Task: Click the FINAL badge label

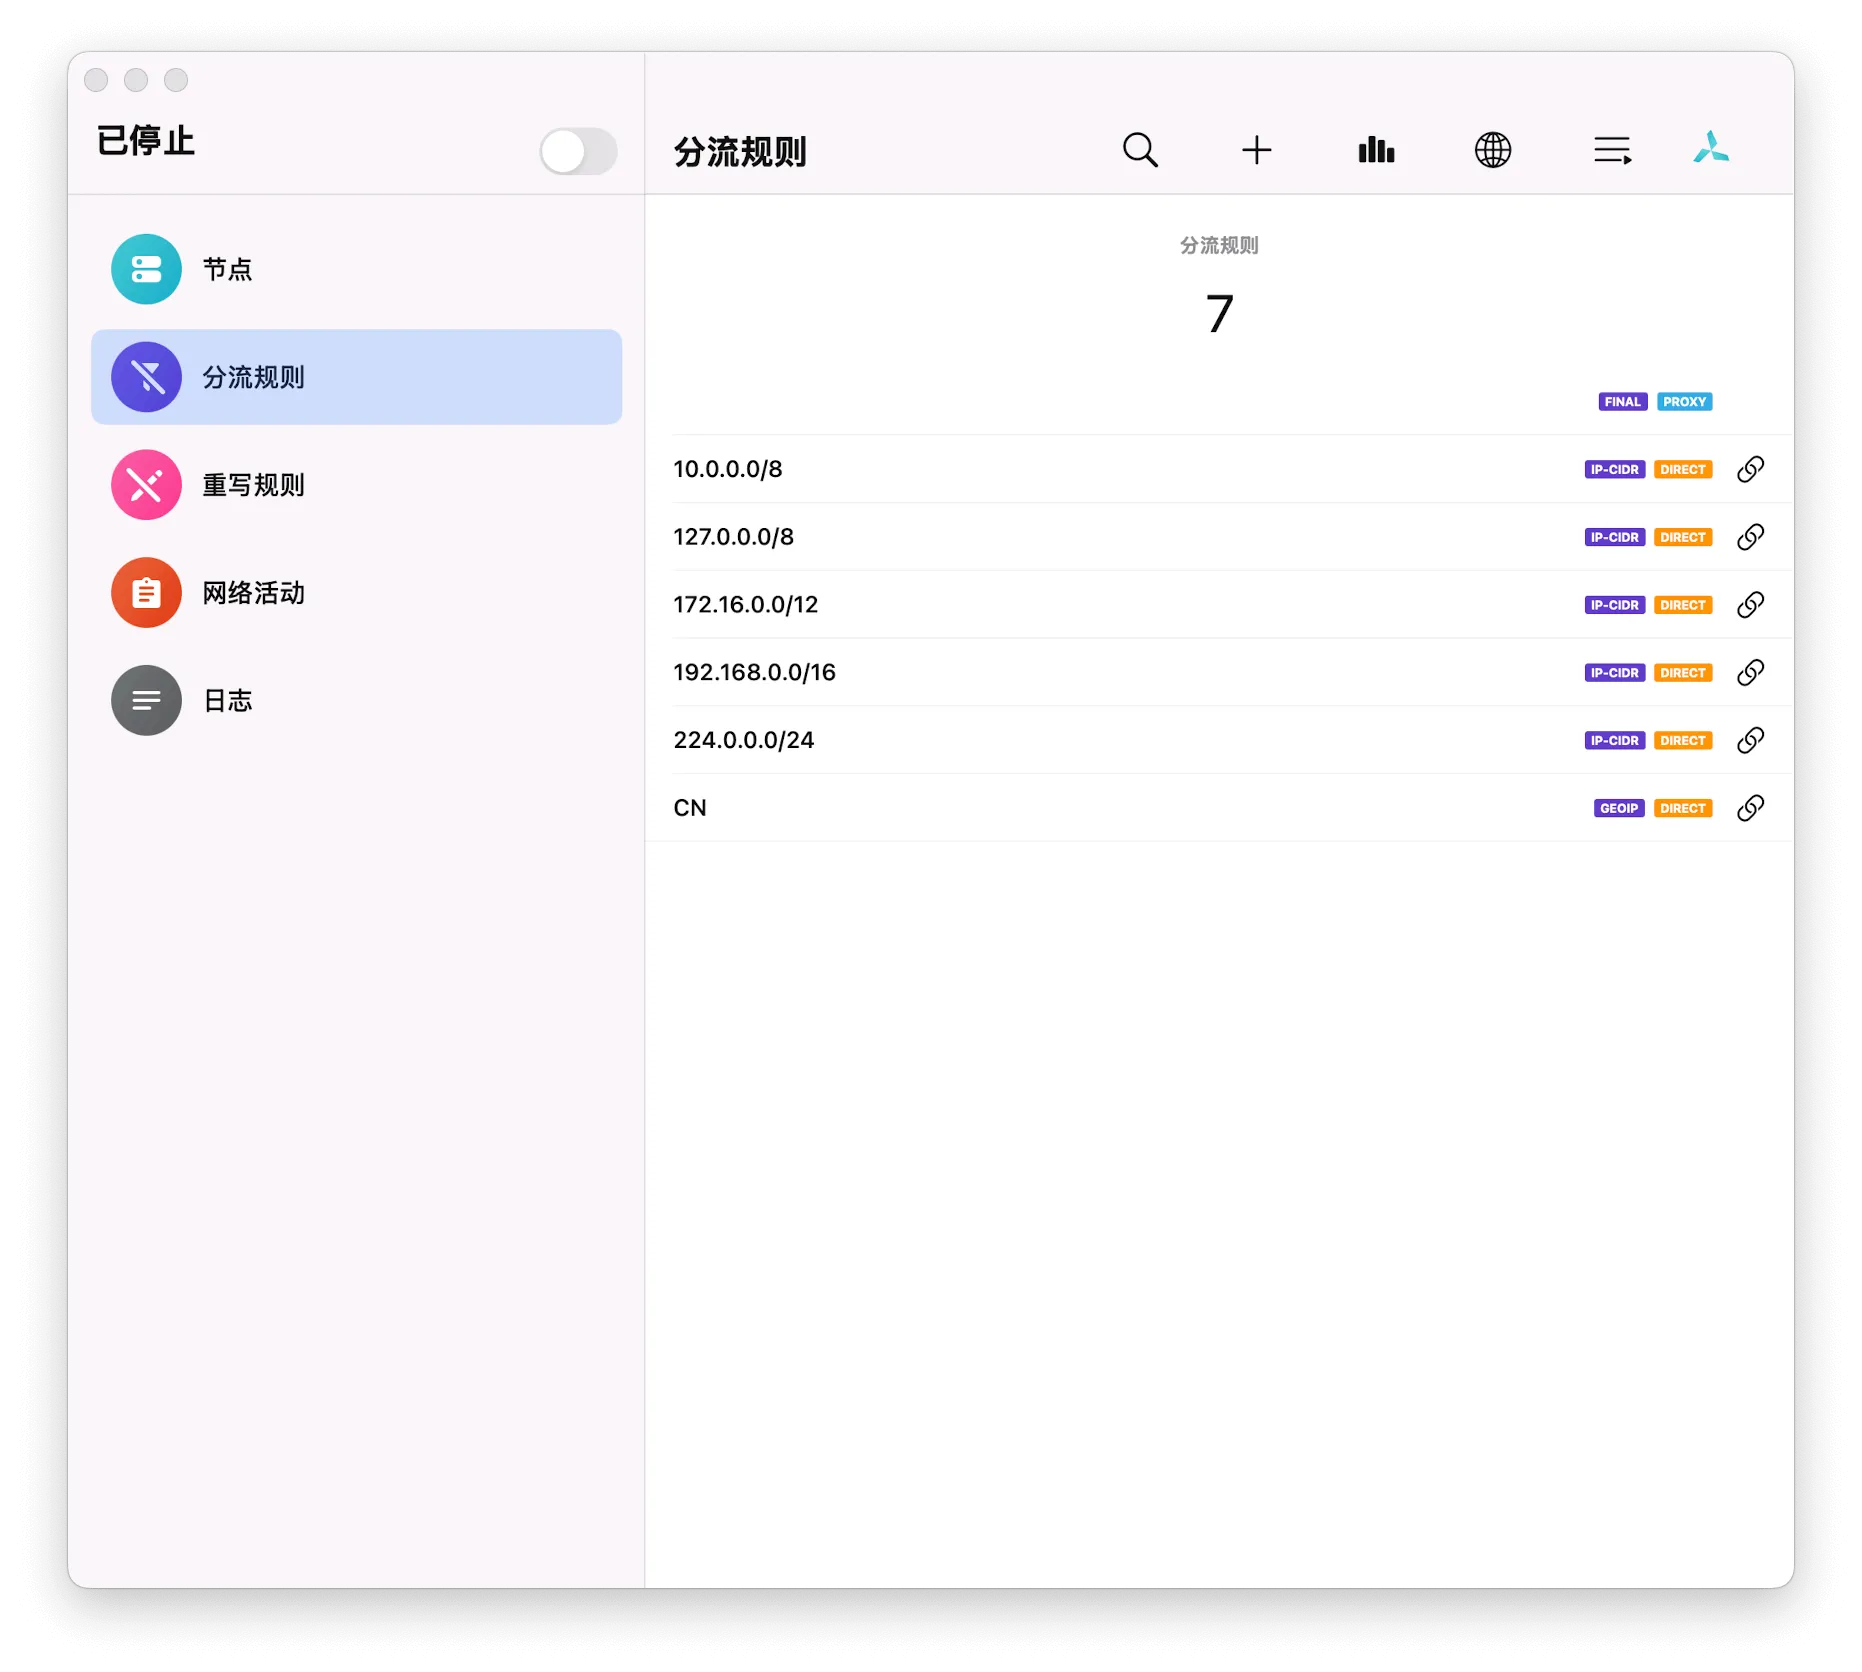Action: [1622, 401]
